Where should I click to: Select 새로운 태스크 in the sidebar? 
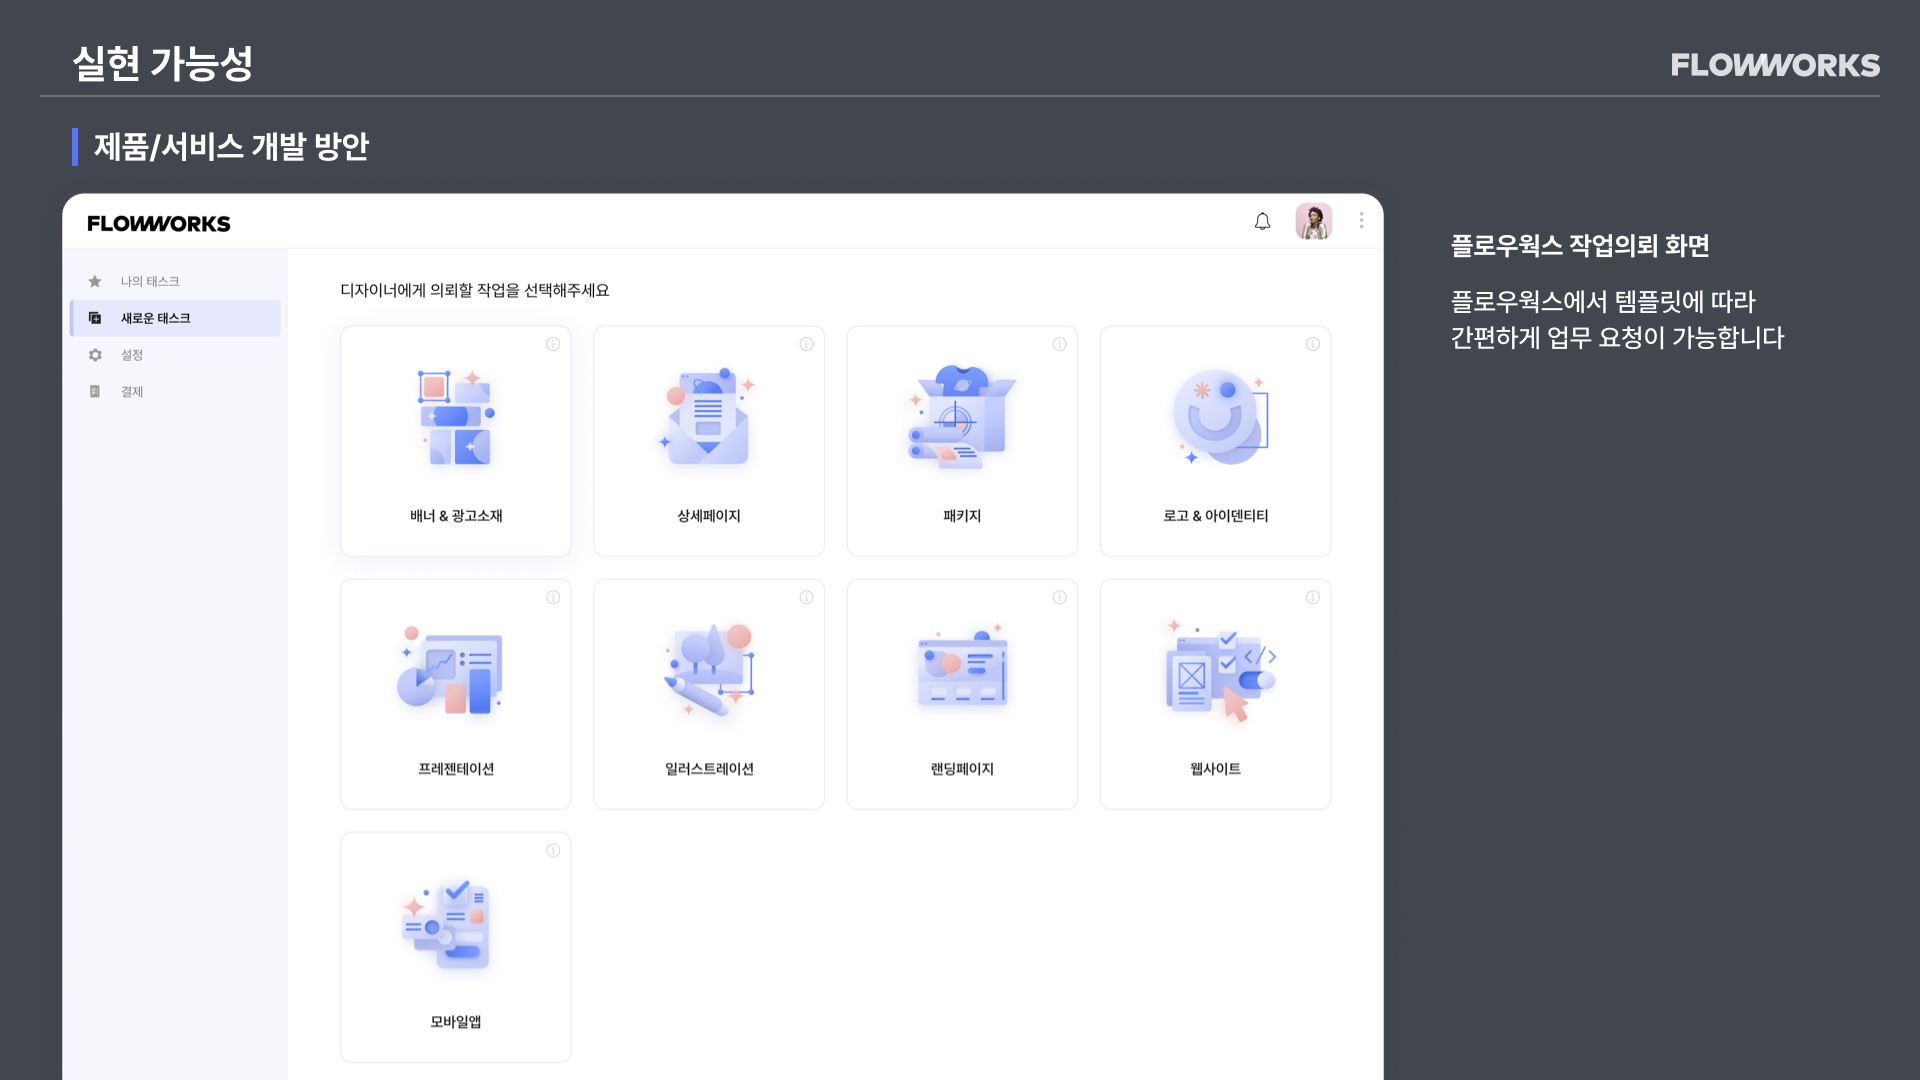[175, 318]
